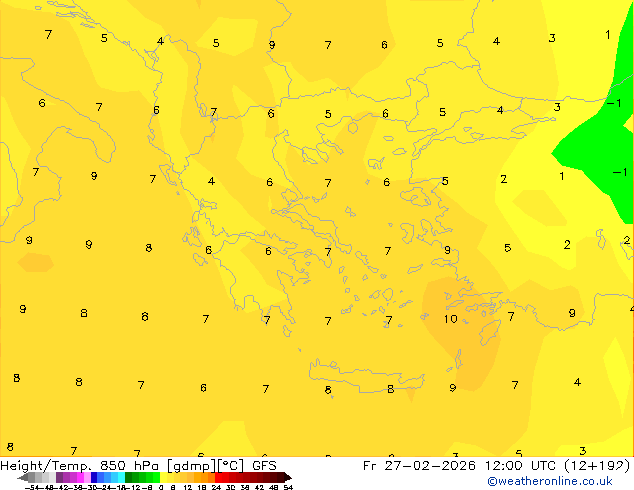Click the grey left arrow of the legend
634x490 pixels.
point(23,478)
